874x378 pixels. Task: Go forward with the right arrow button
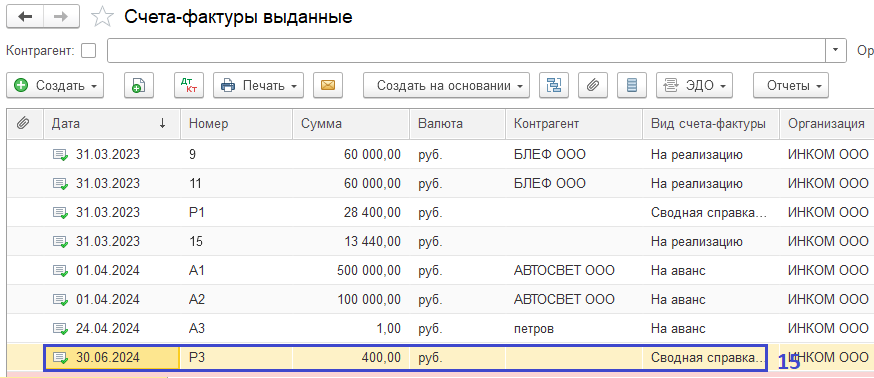click(61, 17)
